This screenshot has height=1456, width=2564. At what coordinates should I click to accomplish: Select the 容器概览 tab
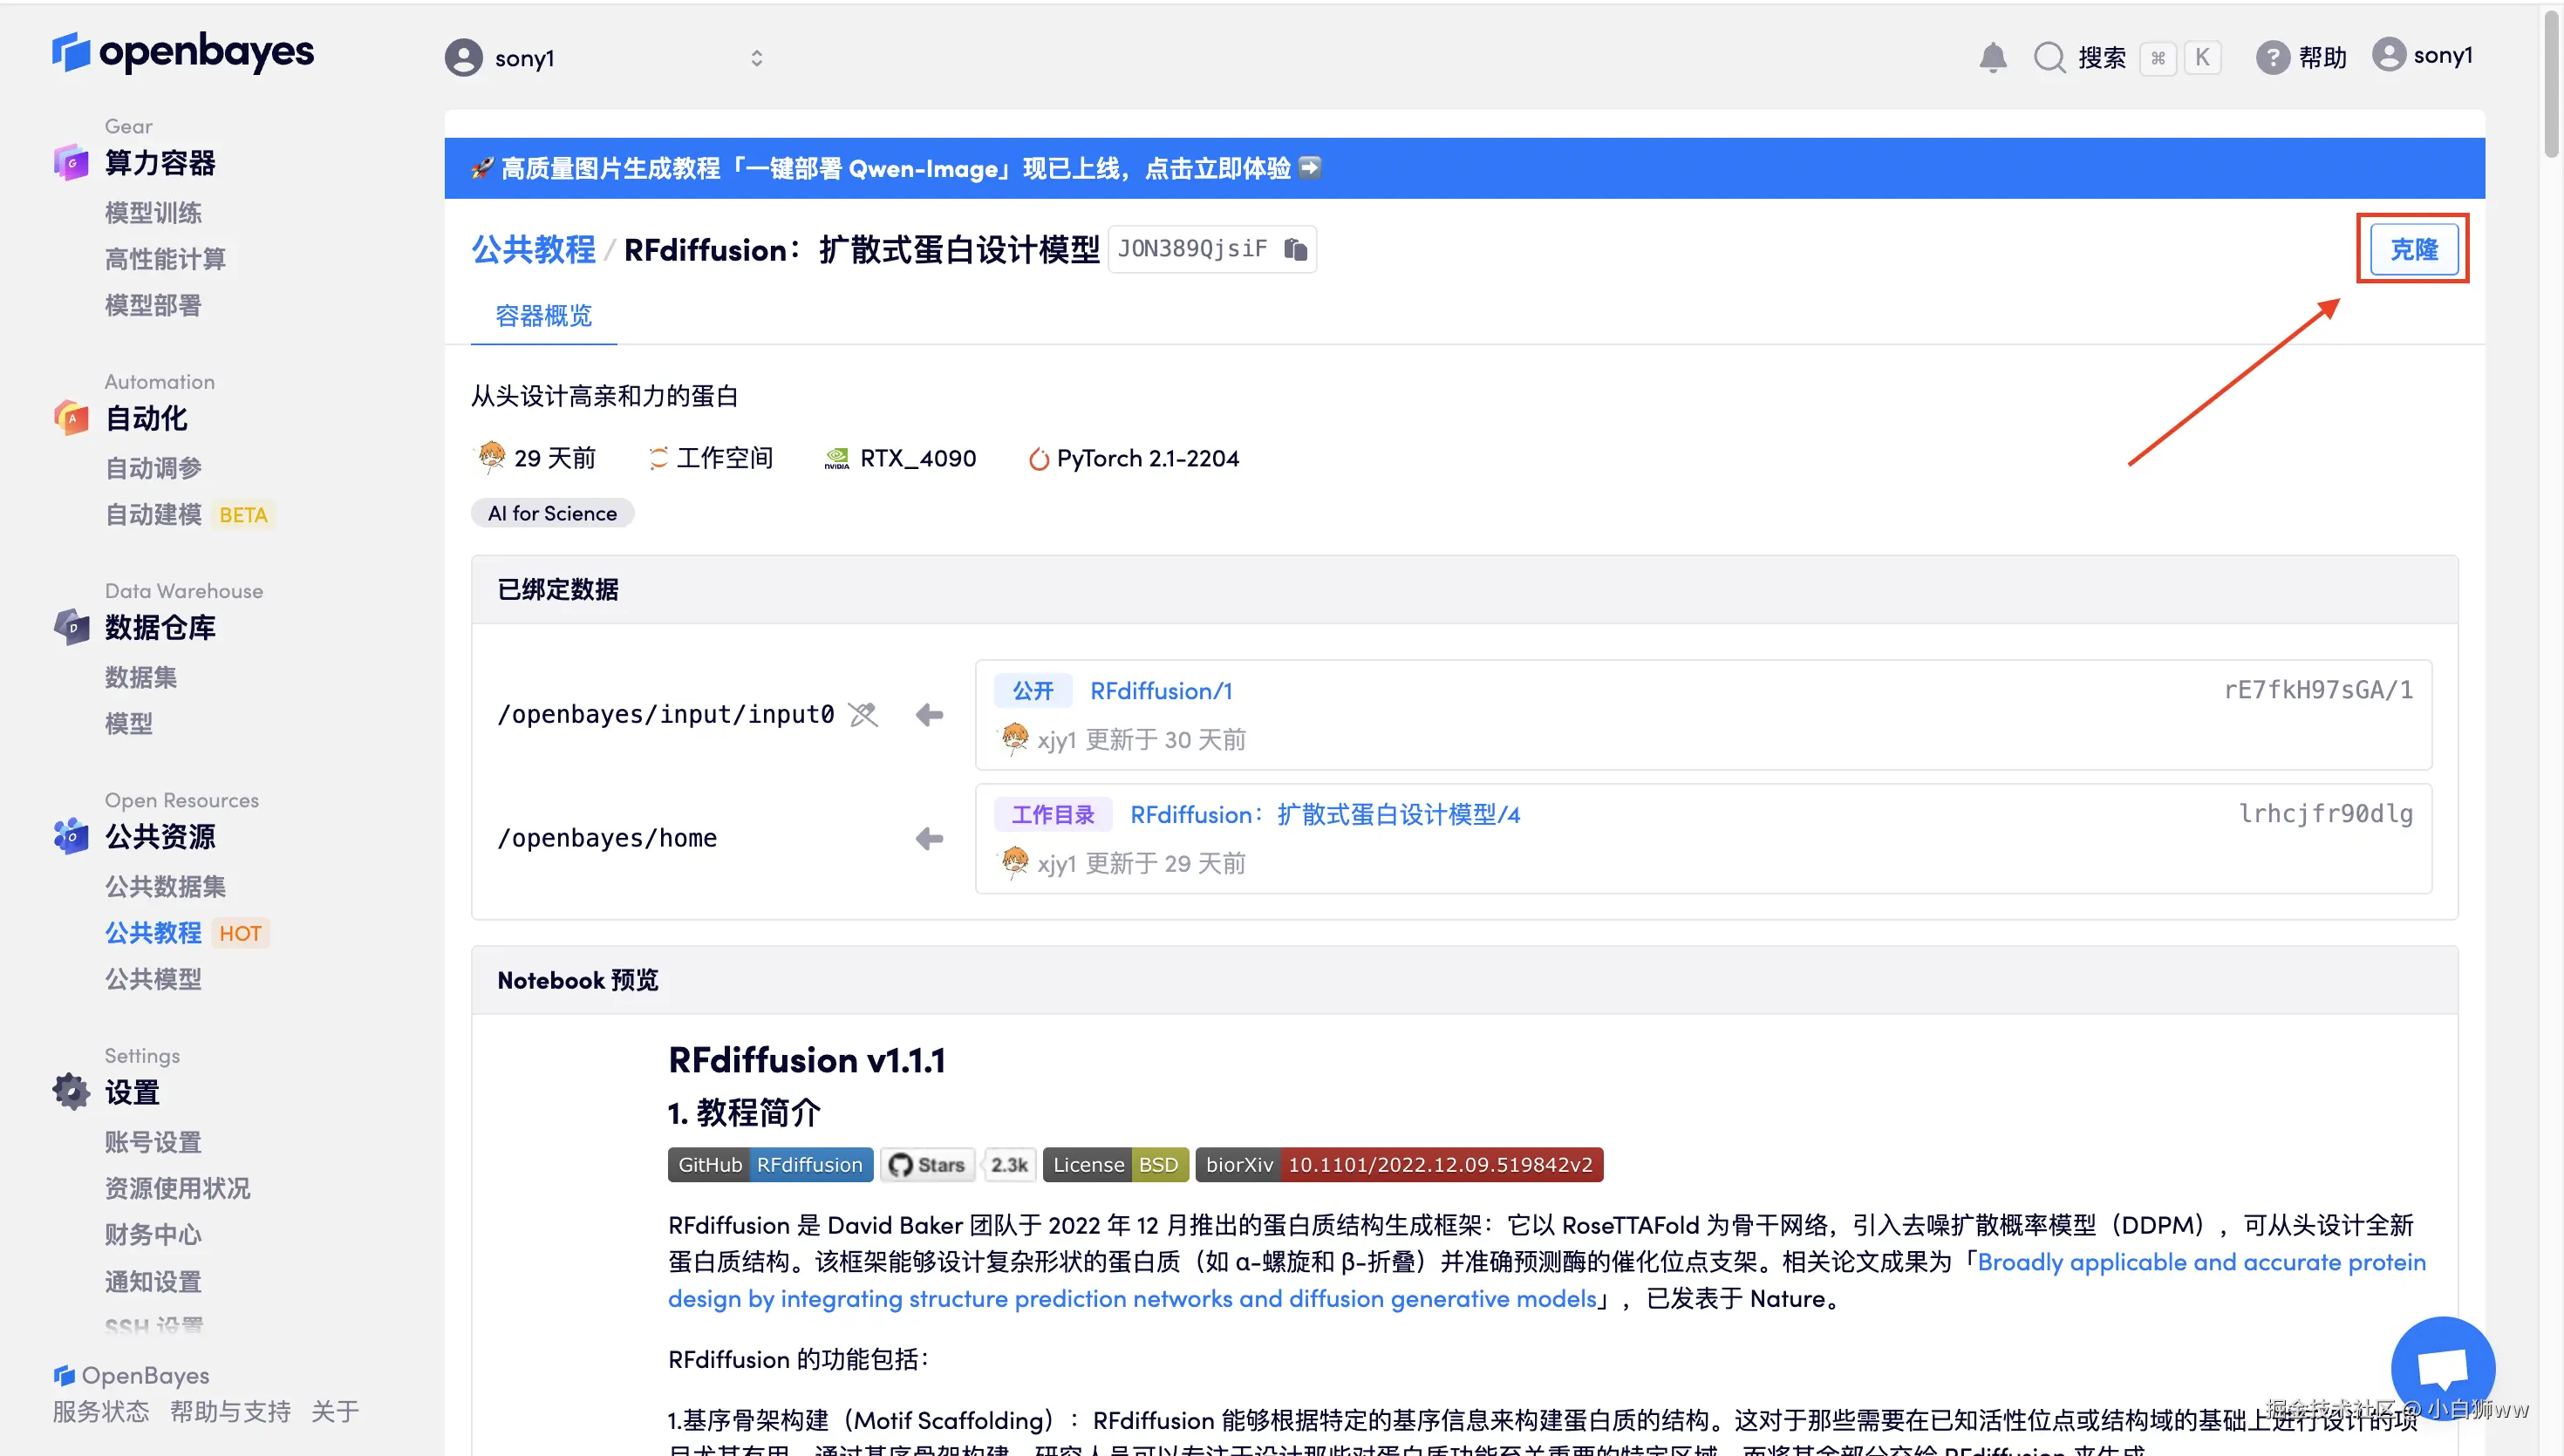point(543,316)
